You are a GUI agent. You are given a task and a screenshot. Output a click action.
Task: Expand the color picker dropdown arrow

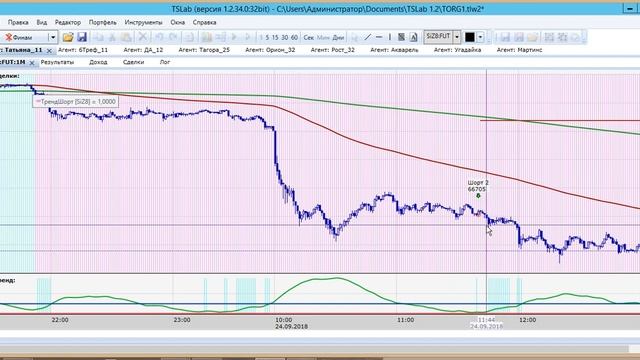tap(480, 37)
